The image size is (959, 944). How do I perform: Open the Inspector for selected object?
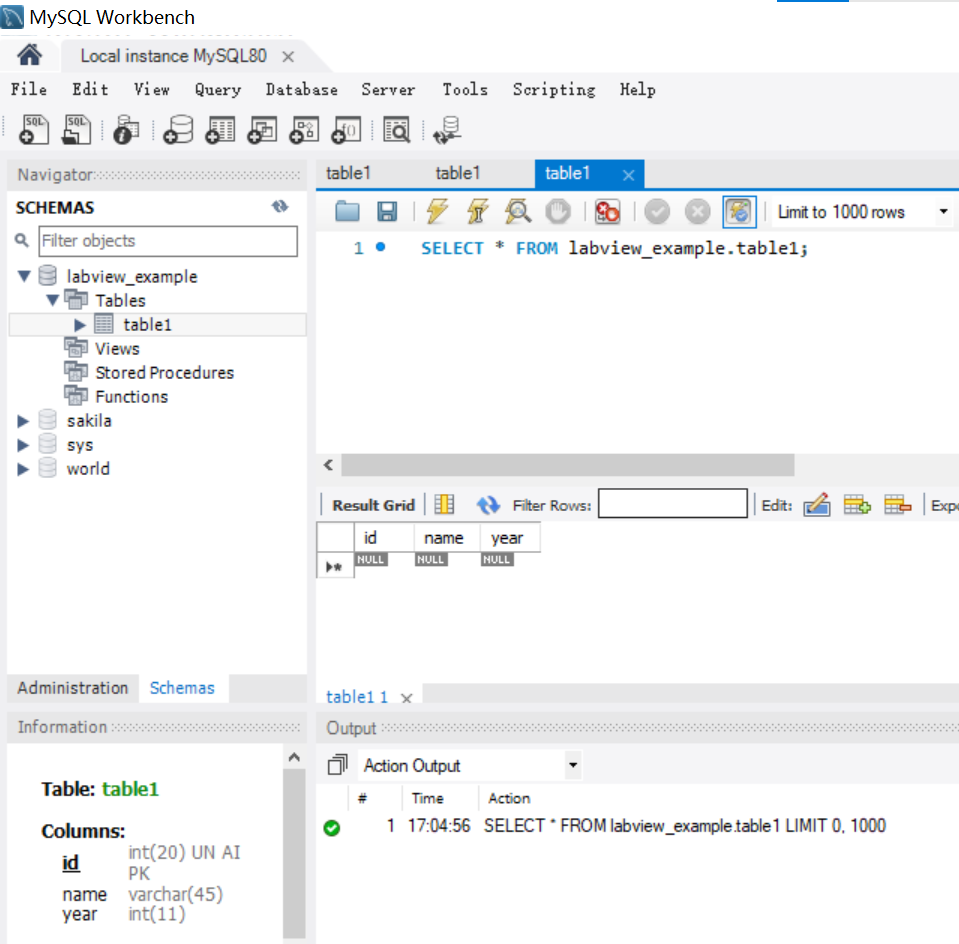tap(126, 130)
